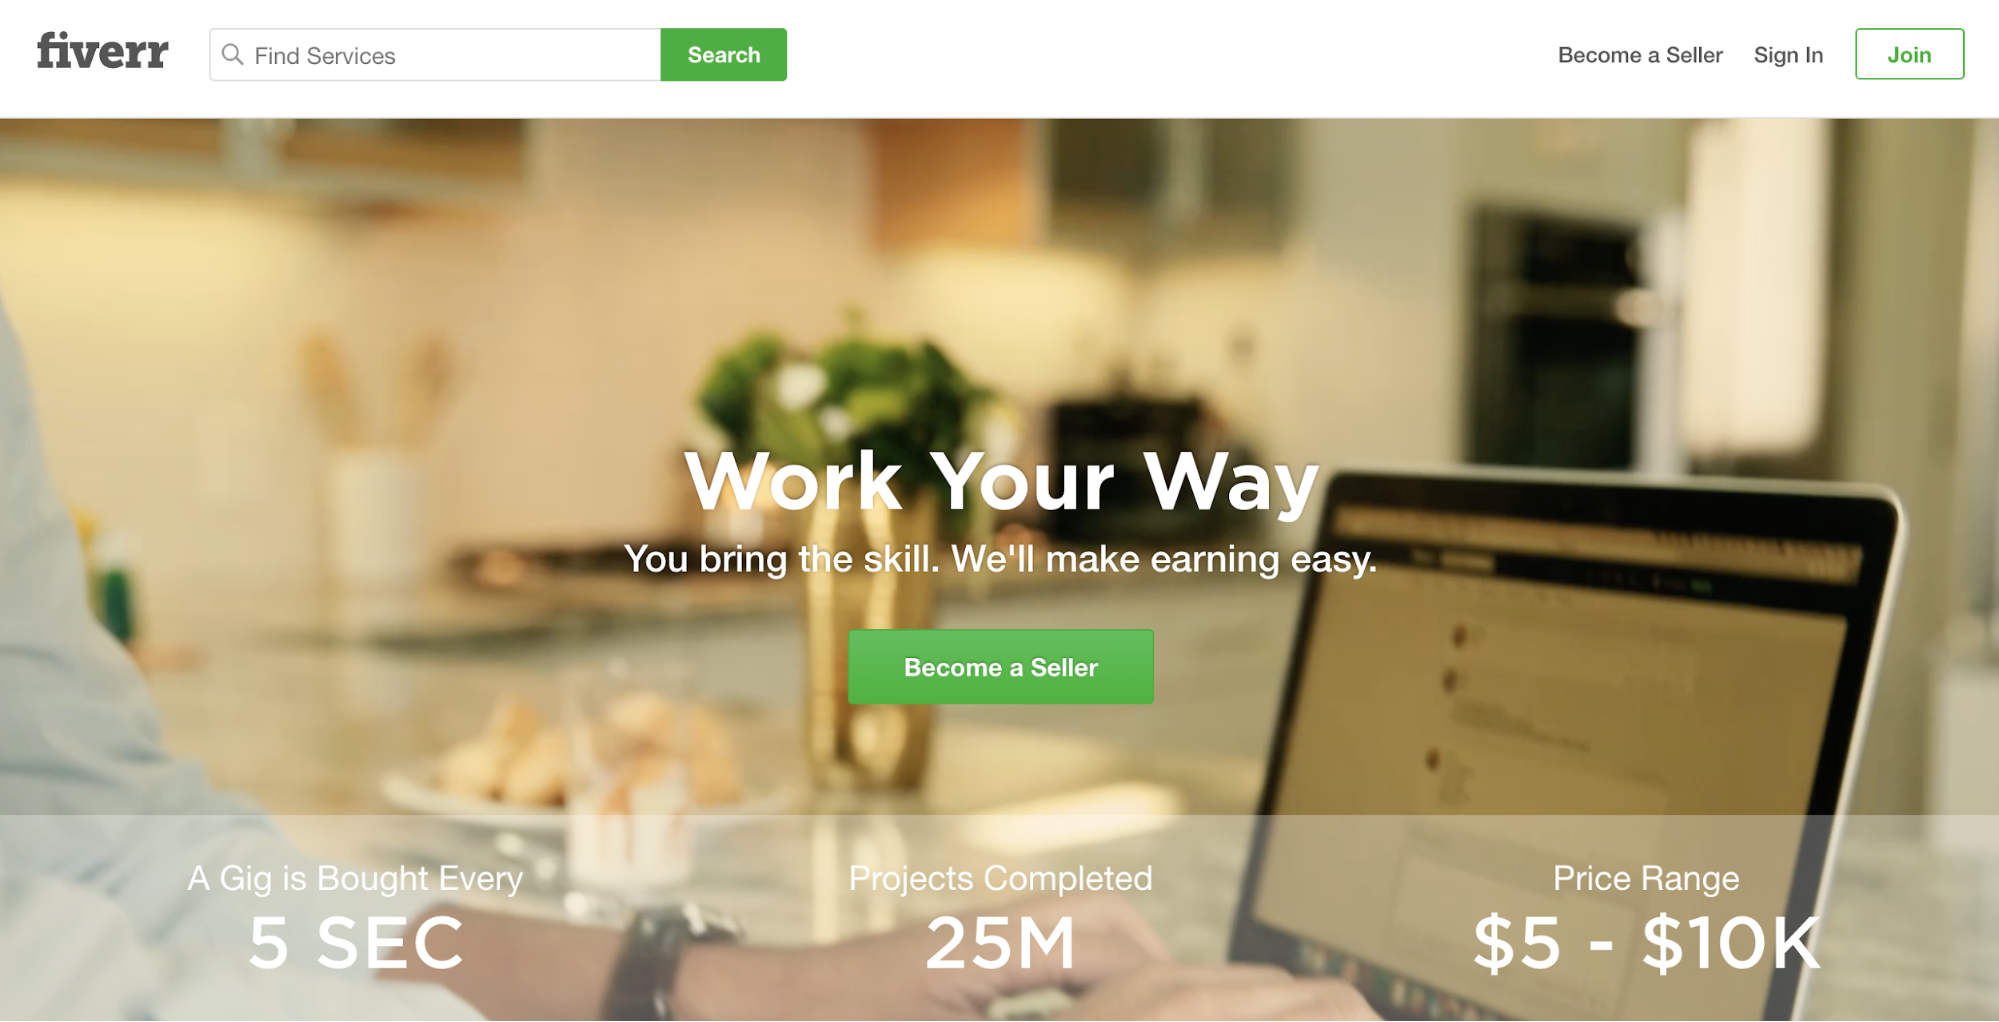Click the Price Range label

pos(1646,878)
